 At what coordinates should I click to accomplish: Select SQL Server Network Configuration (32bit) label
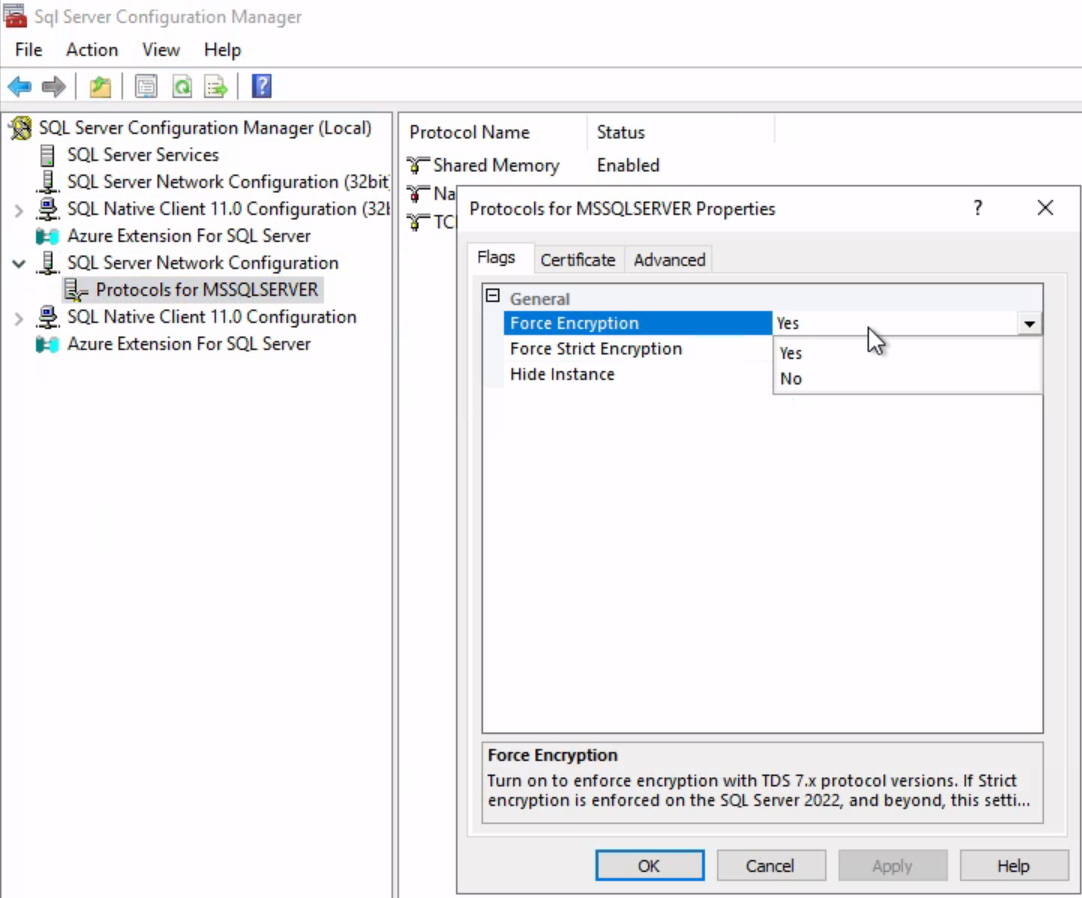pos(228,182)
